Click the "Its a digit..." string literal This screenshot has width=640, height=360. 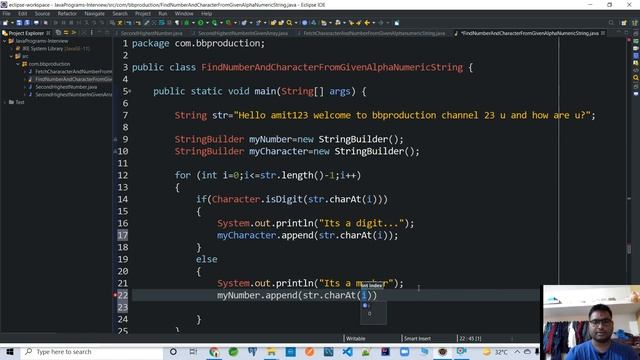click(361, 223)
